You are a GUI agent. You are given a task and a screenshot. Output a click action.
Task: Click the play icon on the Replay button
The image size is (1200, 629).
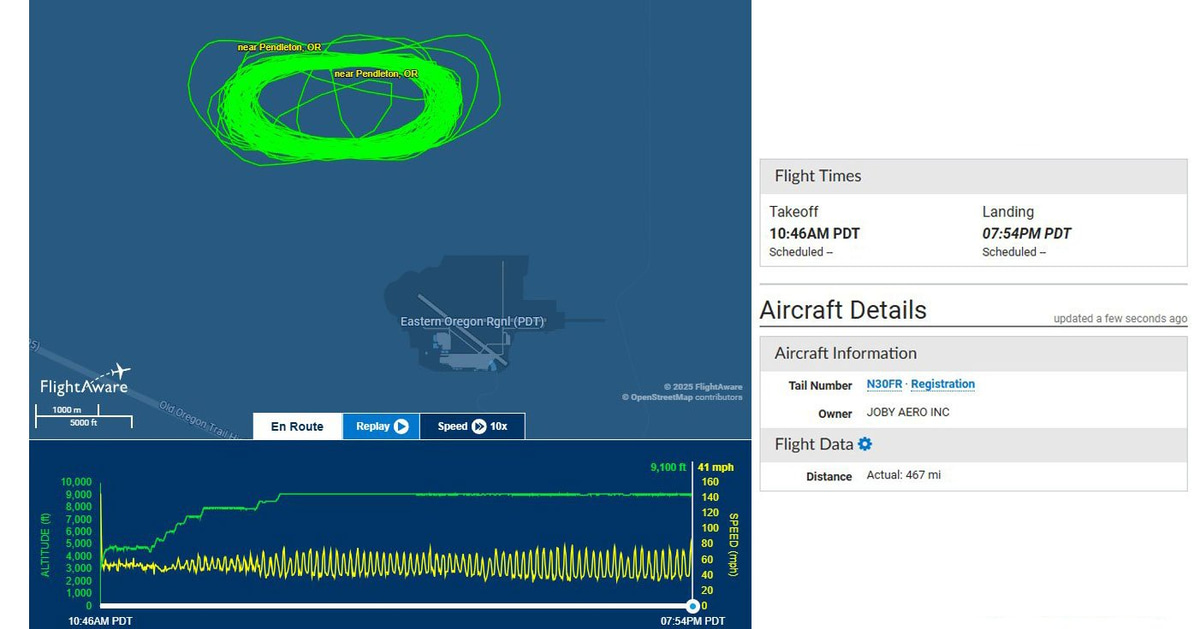[x=401, y=426]
